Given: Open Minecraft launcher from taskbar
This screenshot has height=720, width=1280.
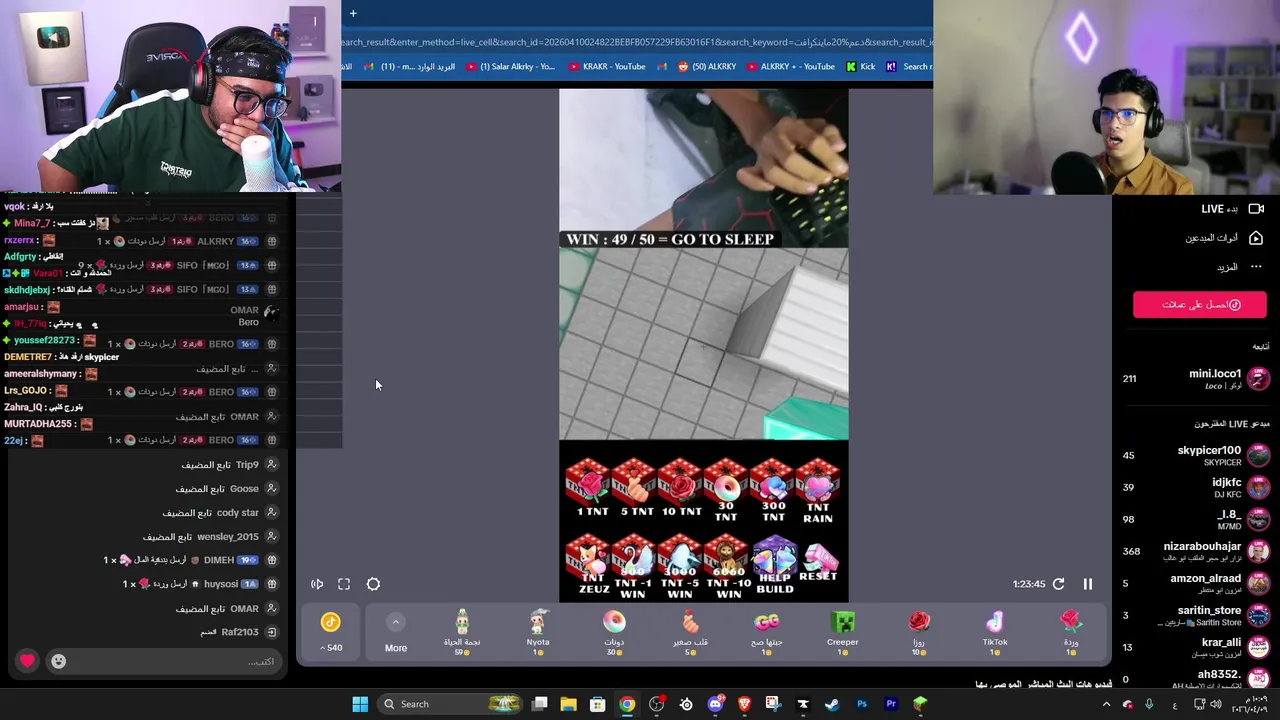Looking at the screenshot, I should coord(920,704).
